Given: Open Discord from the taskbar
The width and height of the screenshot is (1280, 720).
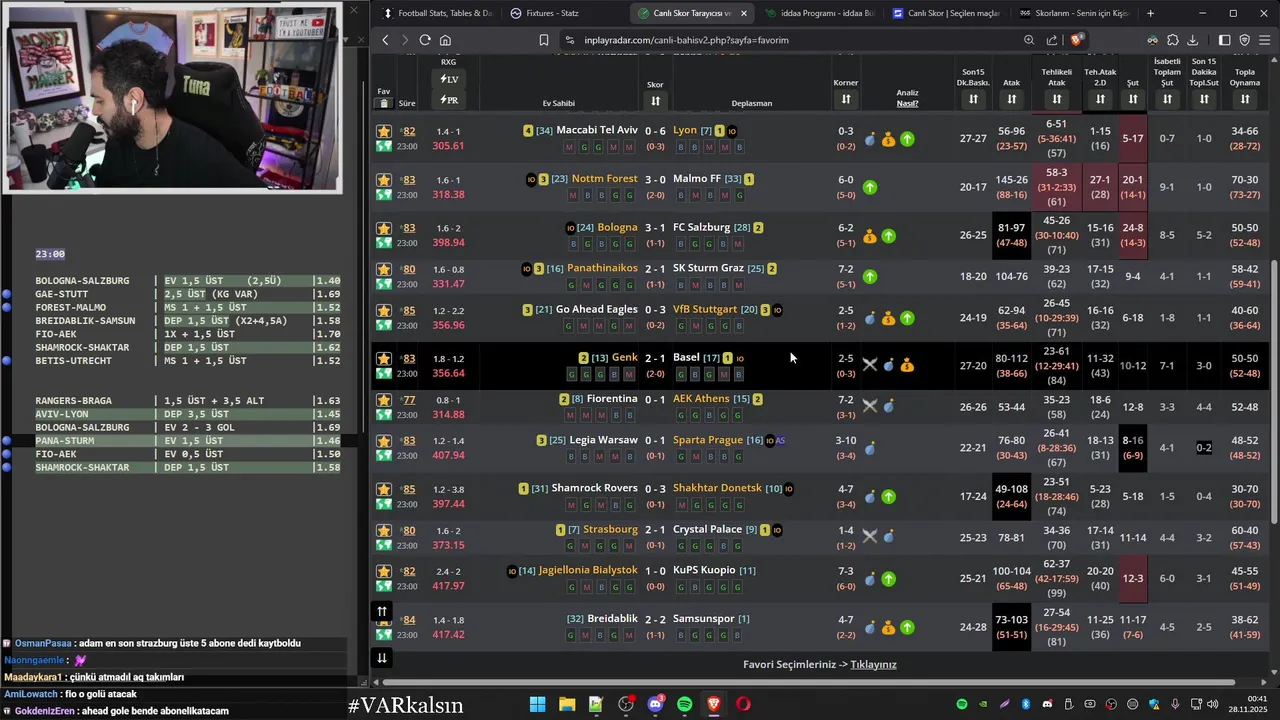Looking at the screenshot, I should click(x=656, y=704).
